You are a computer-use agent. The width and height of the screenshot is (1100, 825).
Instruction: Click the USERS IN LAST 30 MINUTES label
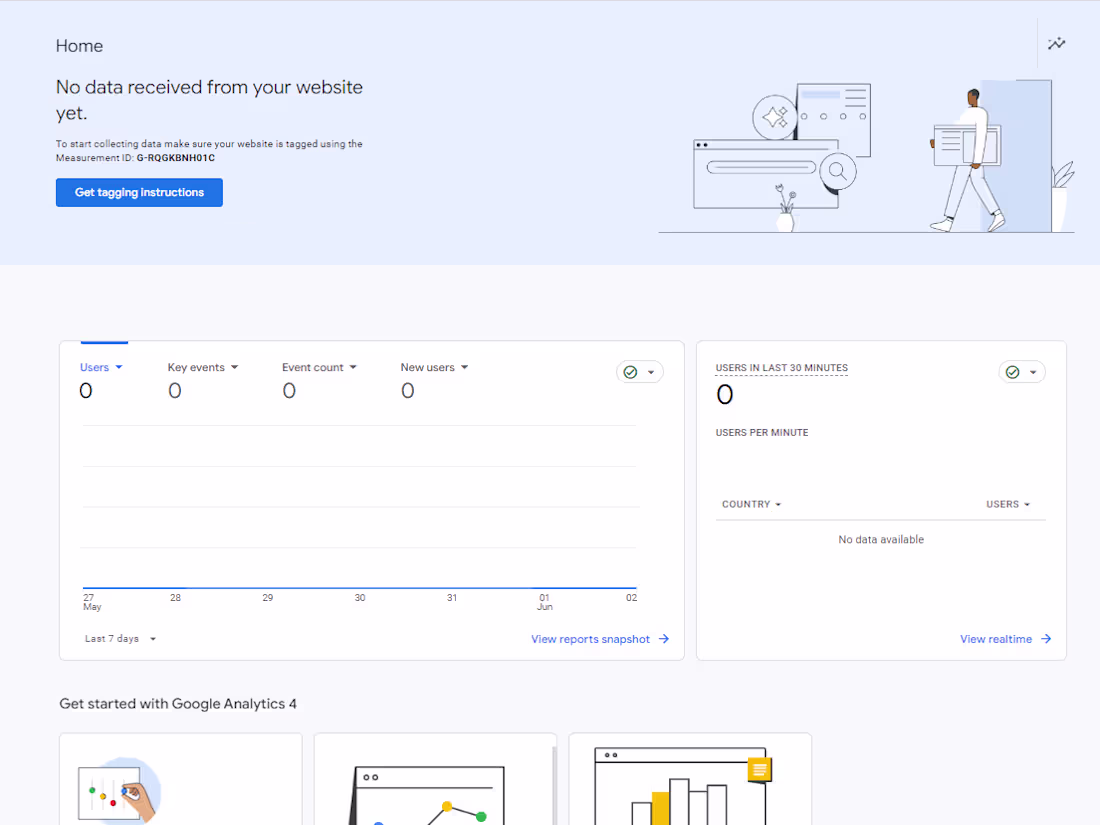782,368
